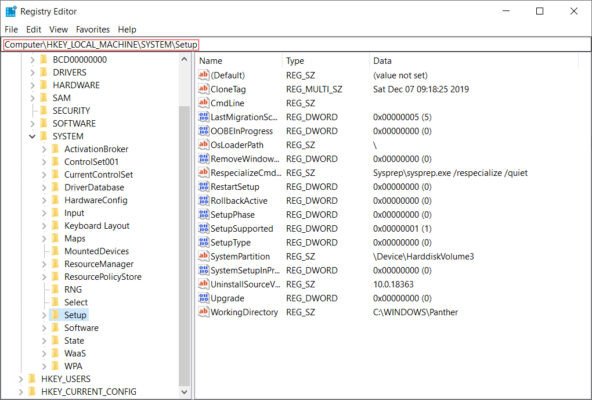Select the Select key
This screenshot has height=400, width=592.
click(76, 302)
